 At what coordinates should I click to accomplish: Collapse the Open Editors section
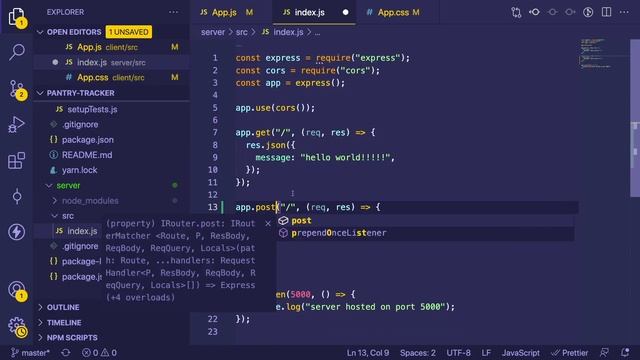pos(40,32)
